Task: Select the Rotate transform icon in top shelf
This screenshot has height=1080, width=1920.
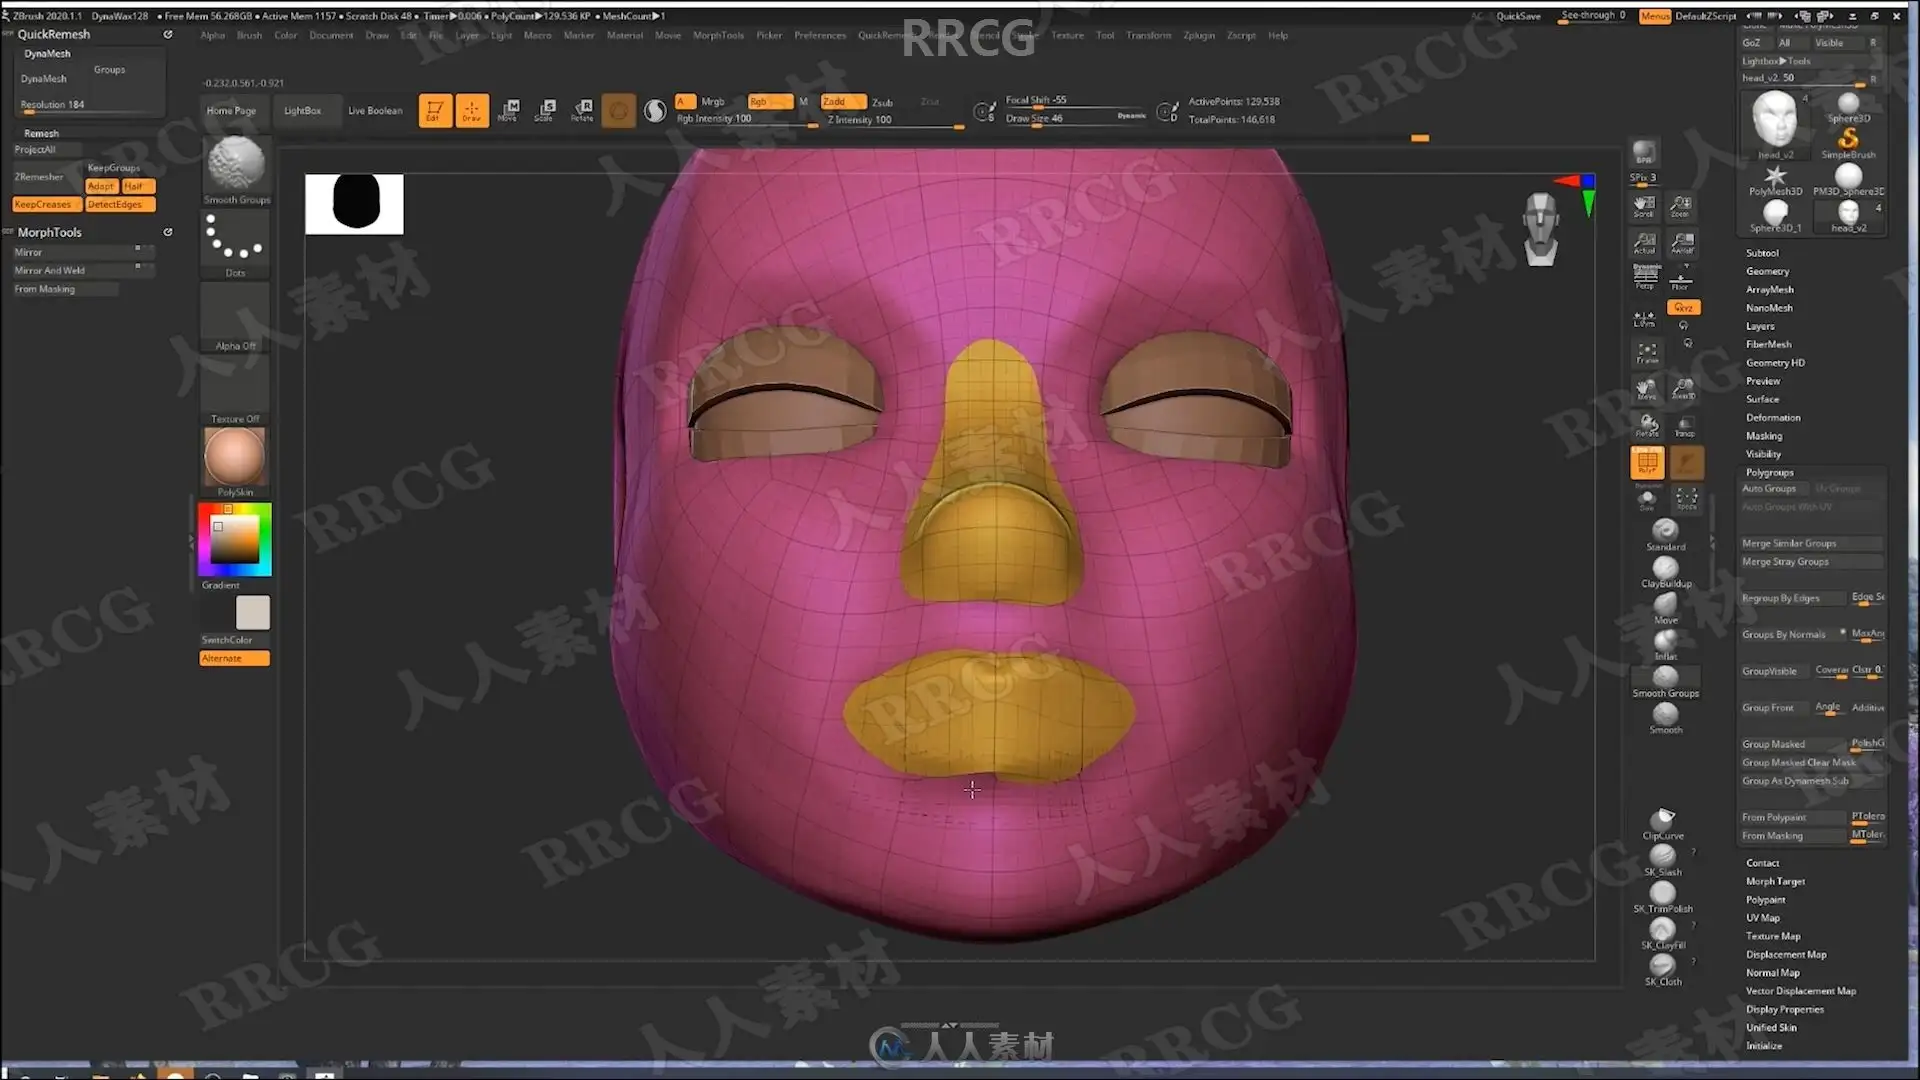Action: [x=582, y=110]
